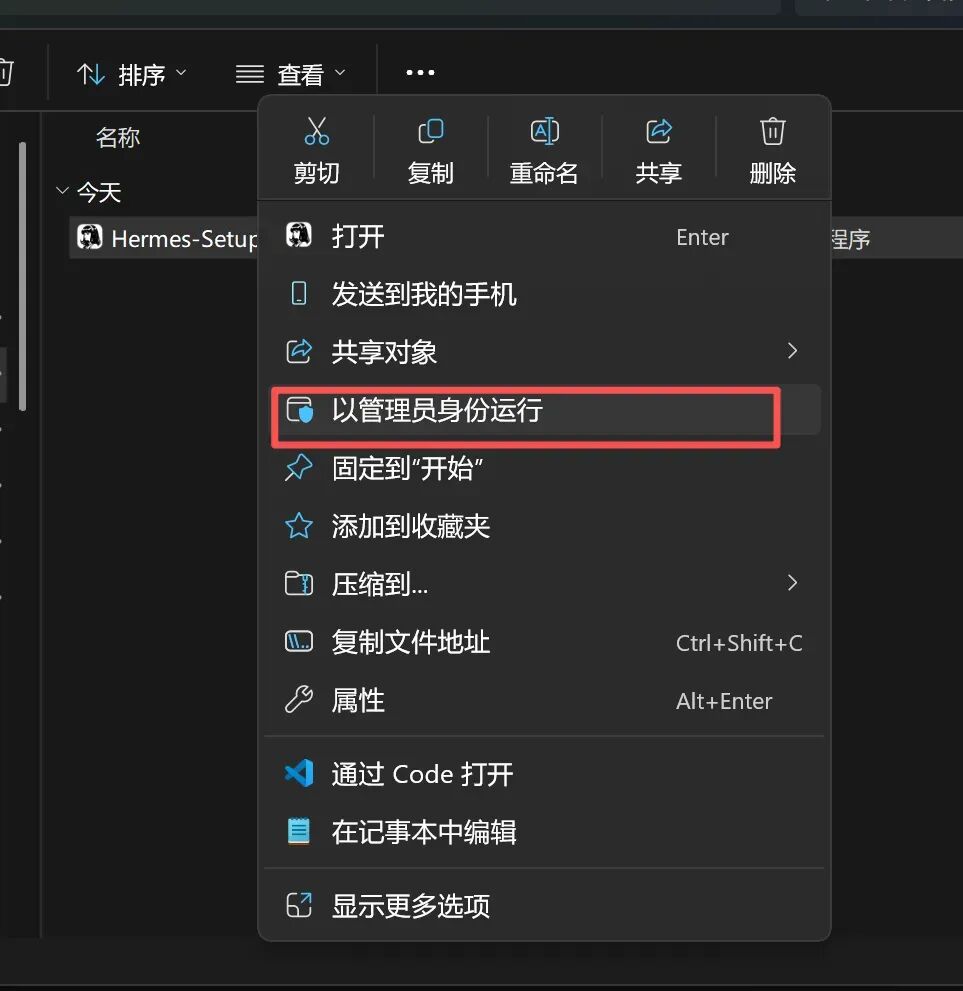The height and width of the screenshot is (991, 963).
Task: Click the Cut (剪切) scissors icon
Action: pyautogui.click(x=317, y=131)
